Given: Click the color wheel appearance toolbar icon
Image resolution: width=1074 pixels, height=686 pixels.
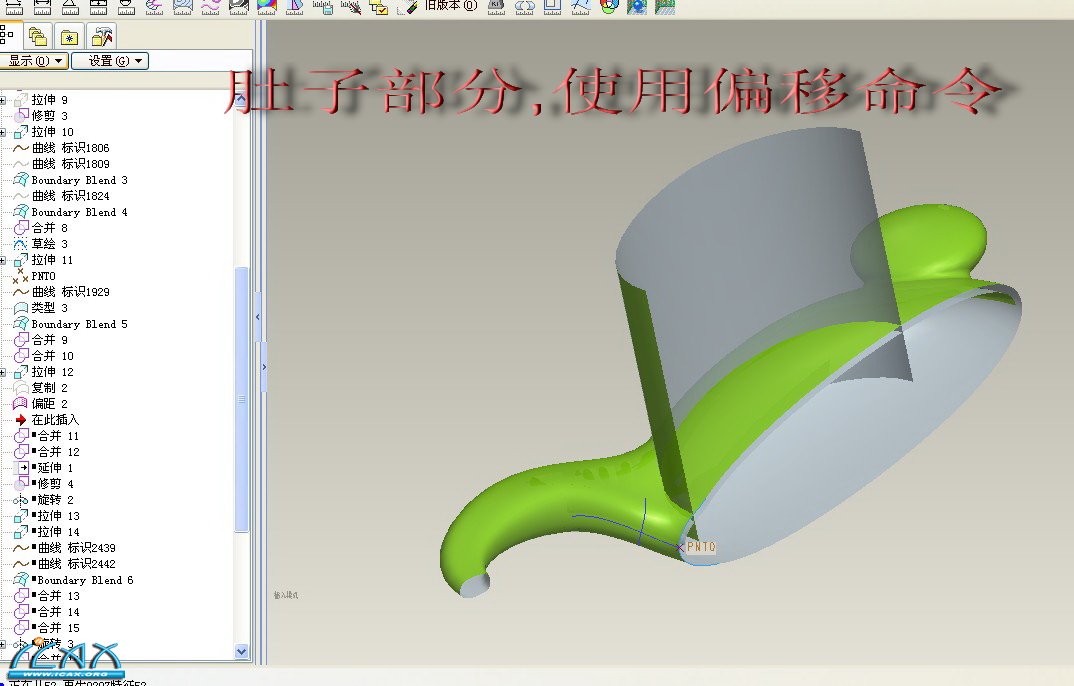Looking at the screenshot, I should 609,6.
